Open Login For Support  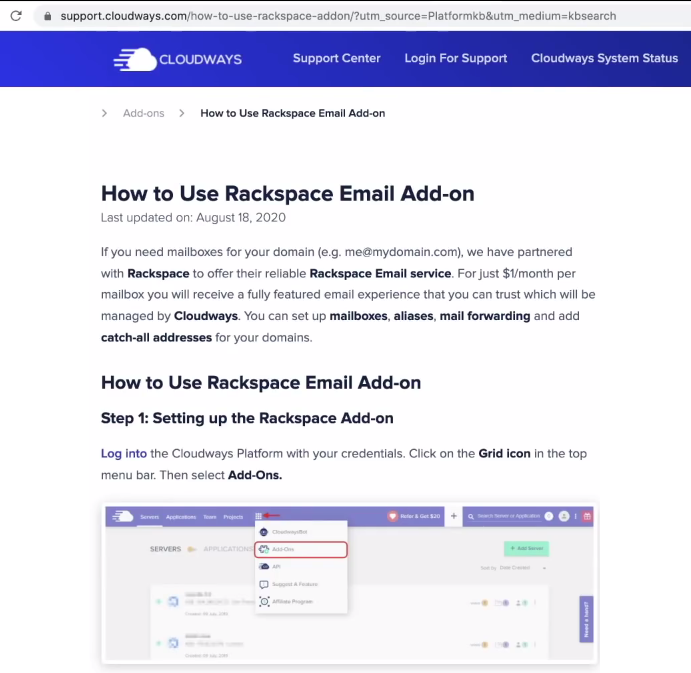pos(456,58)
